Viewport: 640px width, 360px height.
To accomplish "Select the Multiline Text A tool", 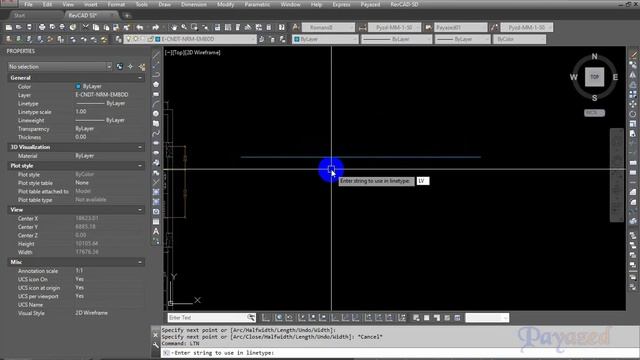I will (x=156, y=231).
